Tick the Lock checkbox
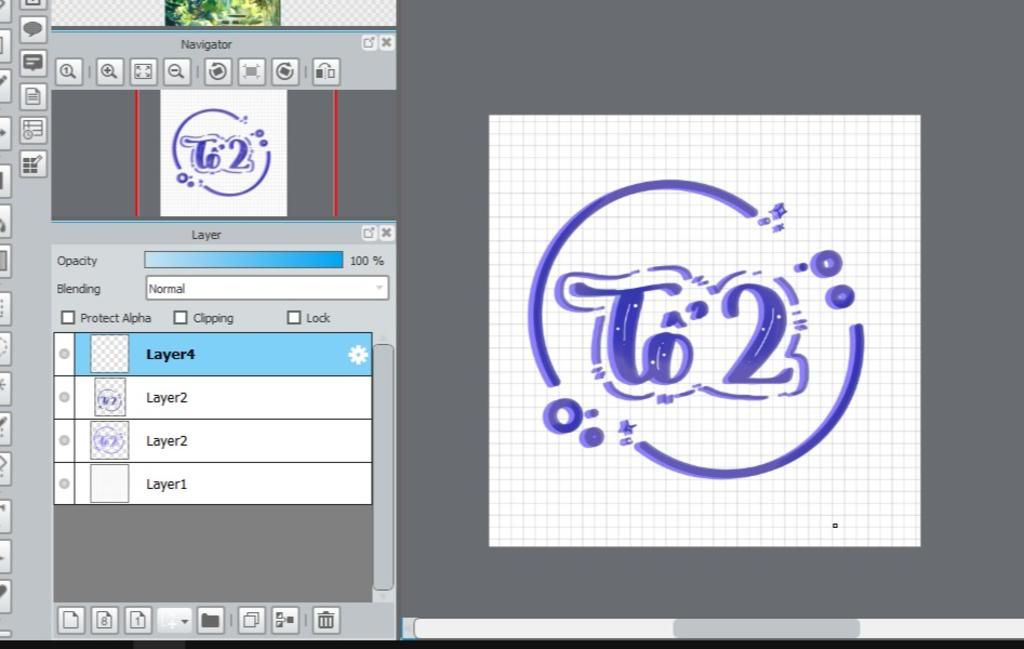Screen dimensions: 1024x649 pyautogui.click(x=294, y=317)
